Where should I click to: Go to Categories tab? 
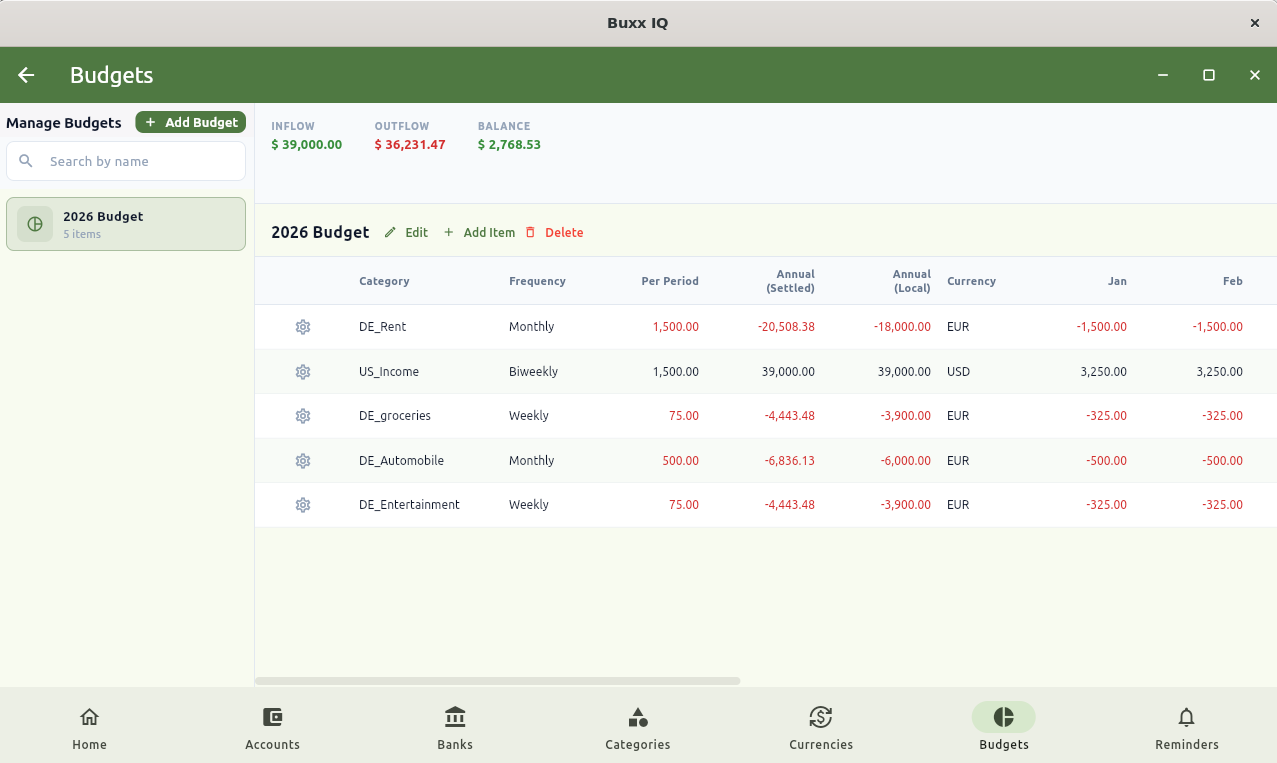click(x=638, y=728)
